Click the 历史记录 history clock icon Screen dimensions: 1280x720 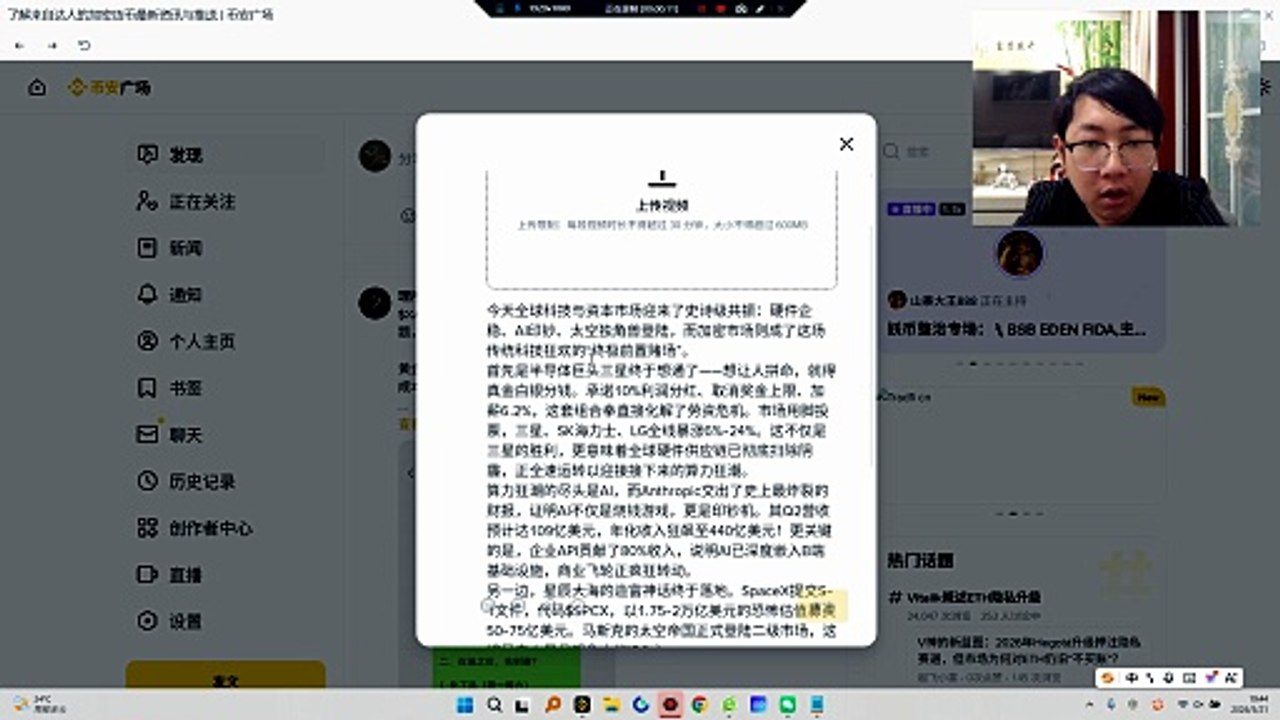pyautogui.click(x=148, y=481)
